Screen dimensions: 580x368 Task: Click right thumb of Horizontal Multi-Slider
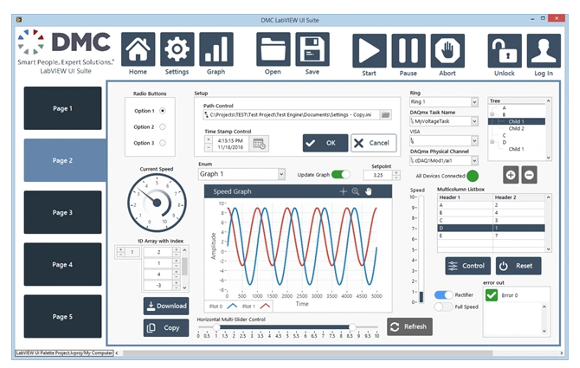click(353, 327)
